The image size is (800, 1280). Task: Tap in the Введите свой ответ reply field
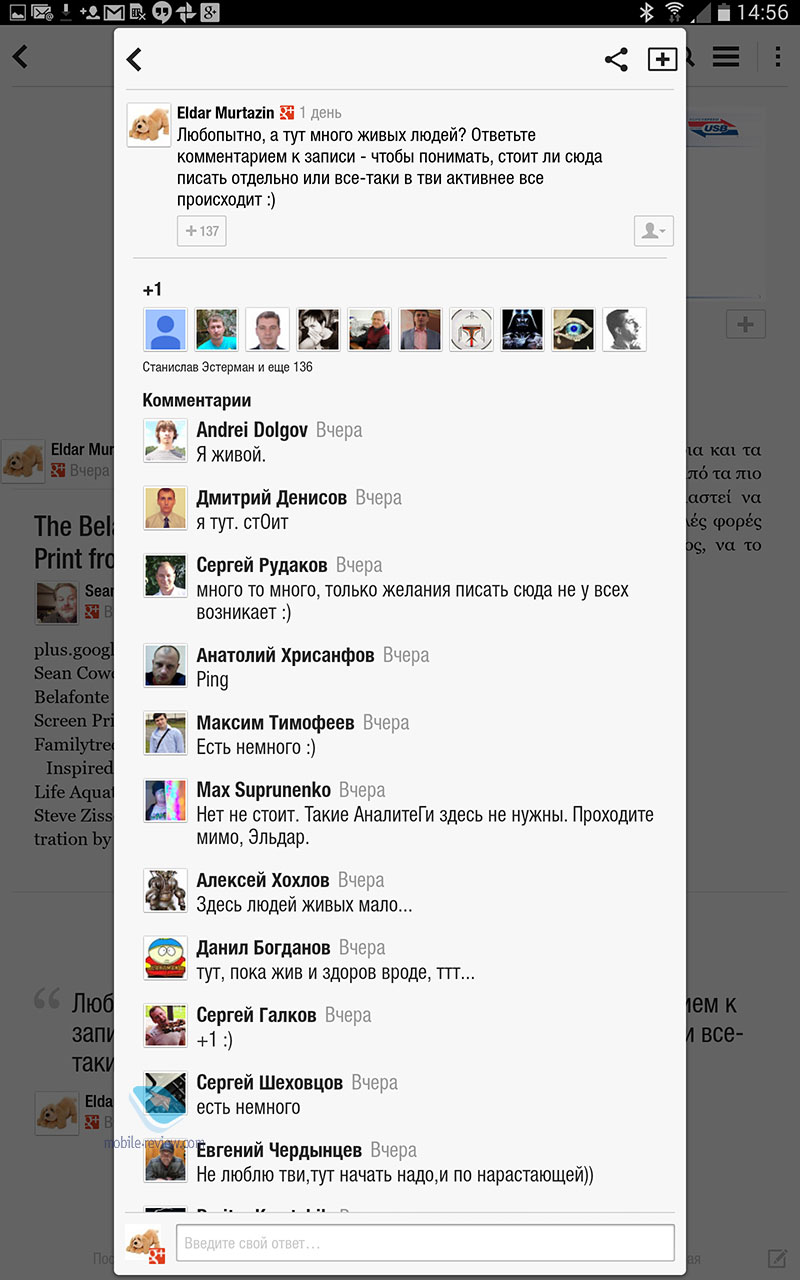tap(425, 1243)
